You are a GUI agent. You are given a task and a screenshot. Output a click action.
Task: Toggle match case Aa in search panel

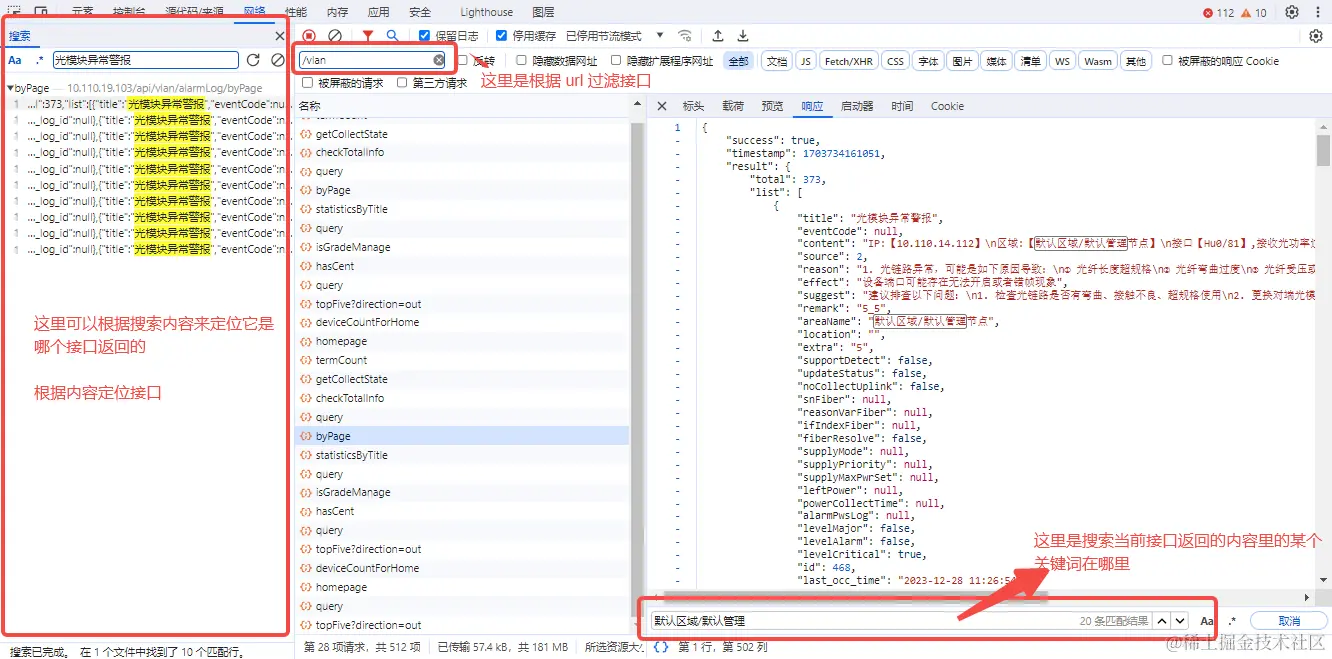coord(15,60)
